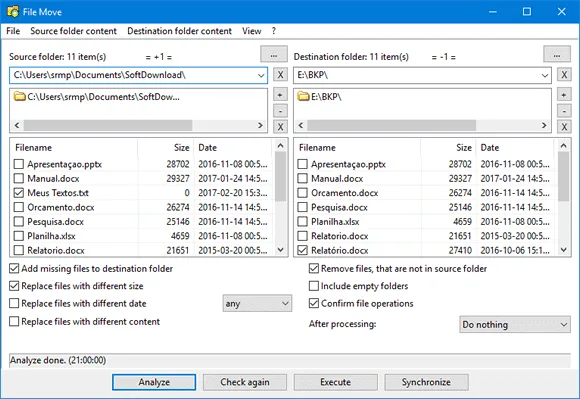The width and height of the screenshot is (580, 399).
Task: Click the Synchronize button
Action: pos(426,382)
